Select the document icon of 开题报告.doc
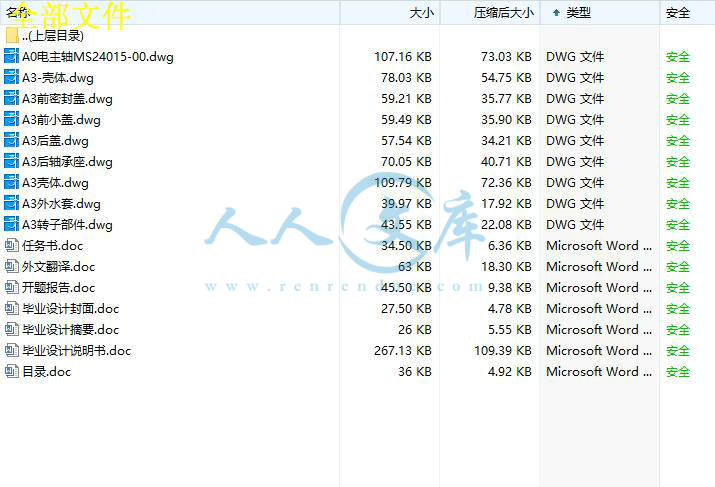Screen dimensions: 715x487 point(11,287)
